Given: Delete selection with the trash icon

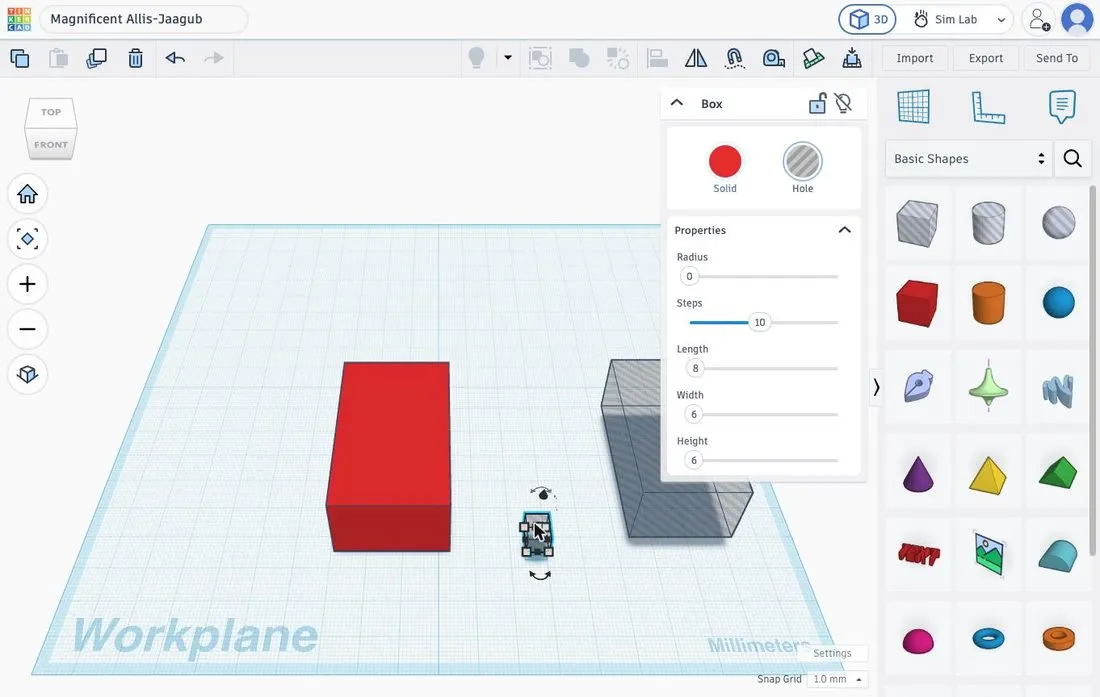Looking at the screenshot, I should [x=135, y=58].
